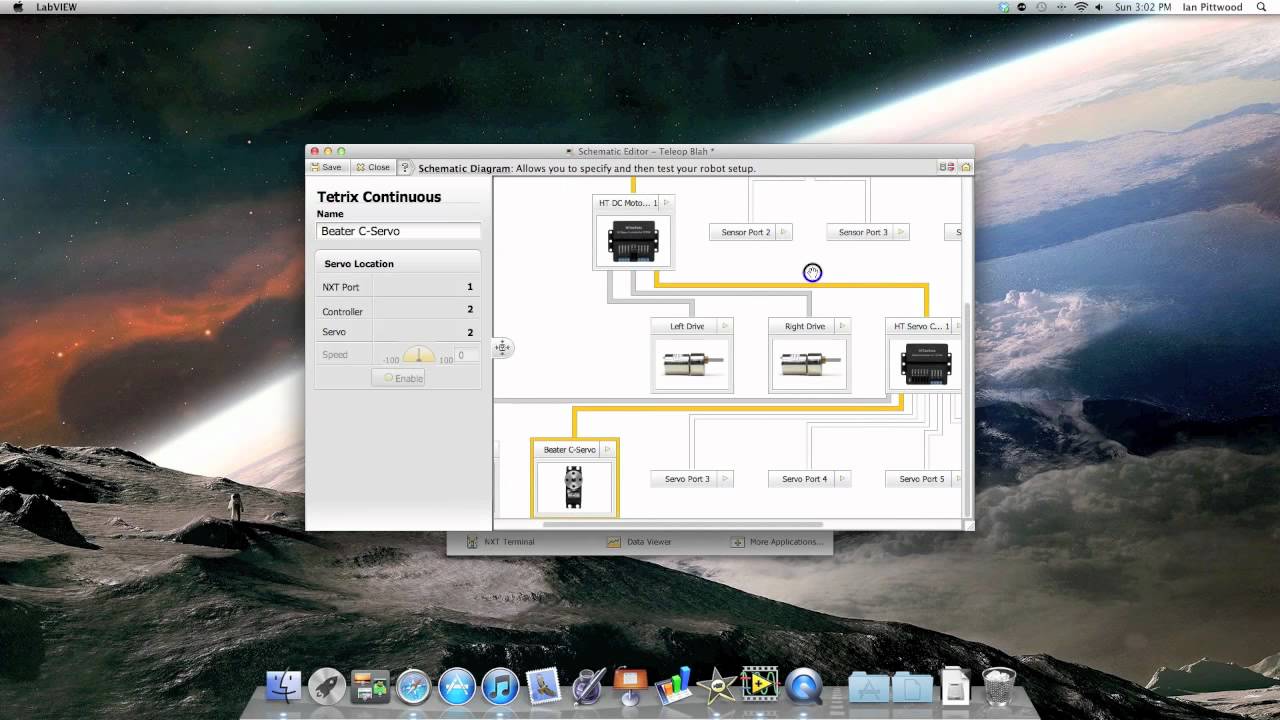
Task: Click the layout toggle icon in Schematic Editor header
Action: click(x=946, y=168)
